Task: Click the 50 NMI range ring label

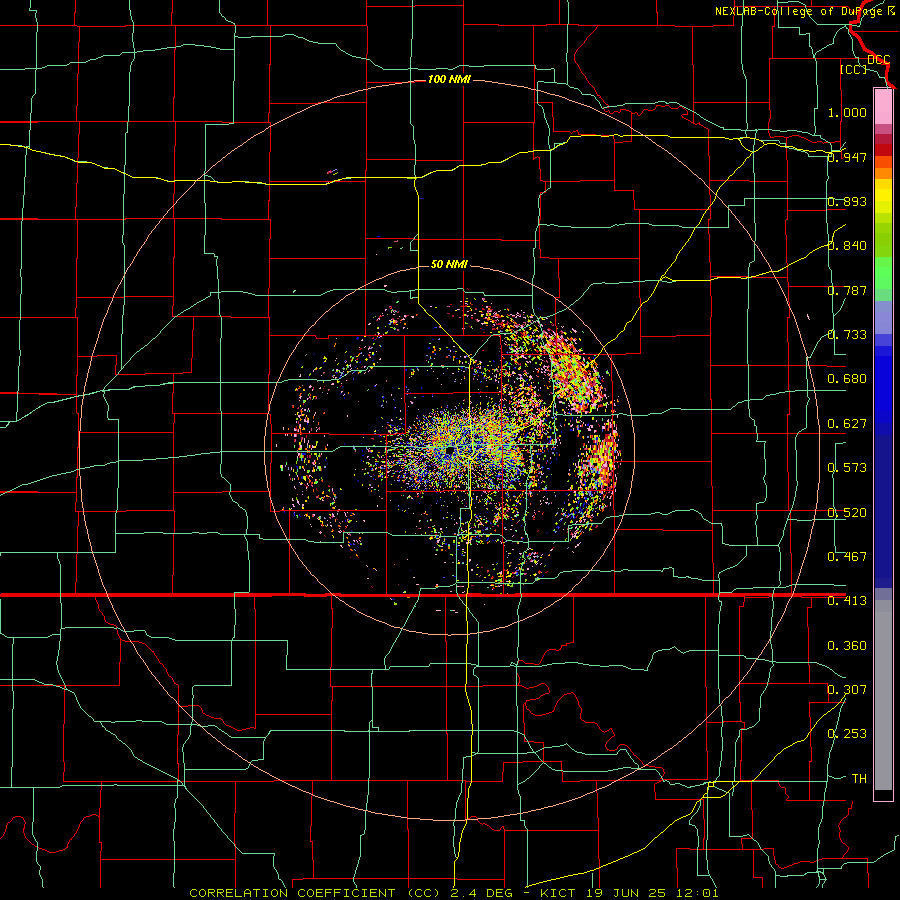Action: [449, 264]
